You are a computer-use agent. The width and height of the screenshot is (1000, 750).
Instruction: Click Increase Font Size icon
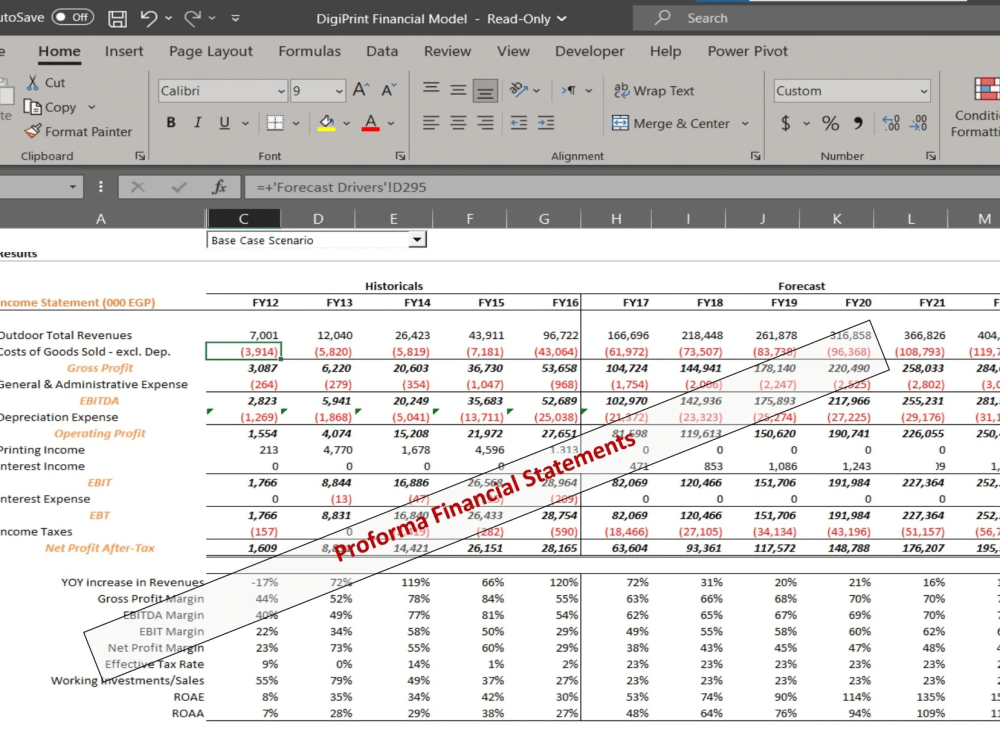[361, 90]
